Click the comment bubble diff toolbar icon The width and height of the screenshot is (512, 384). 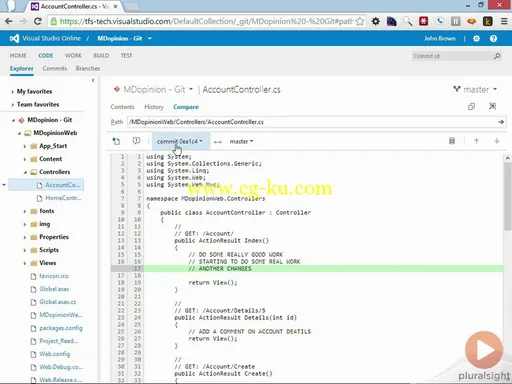pos(136,141)
